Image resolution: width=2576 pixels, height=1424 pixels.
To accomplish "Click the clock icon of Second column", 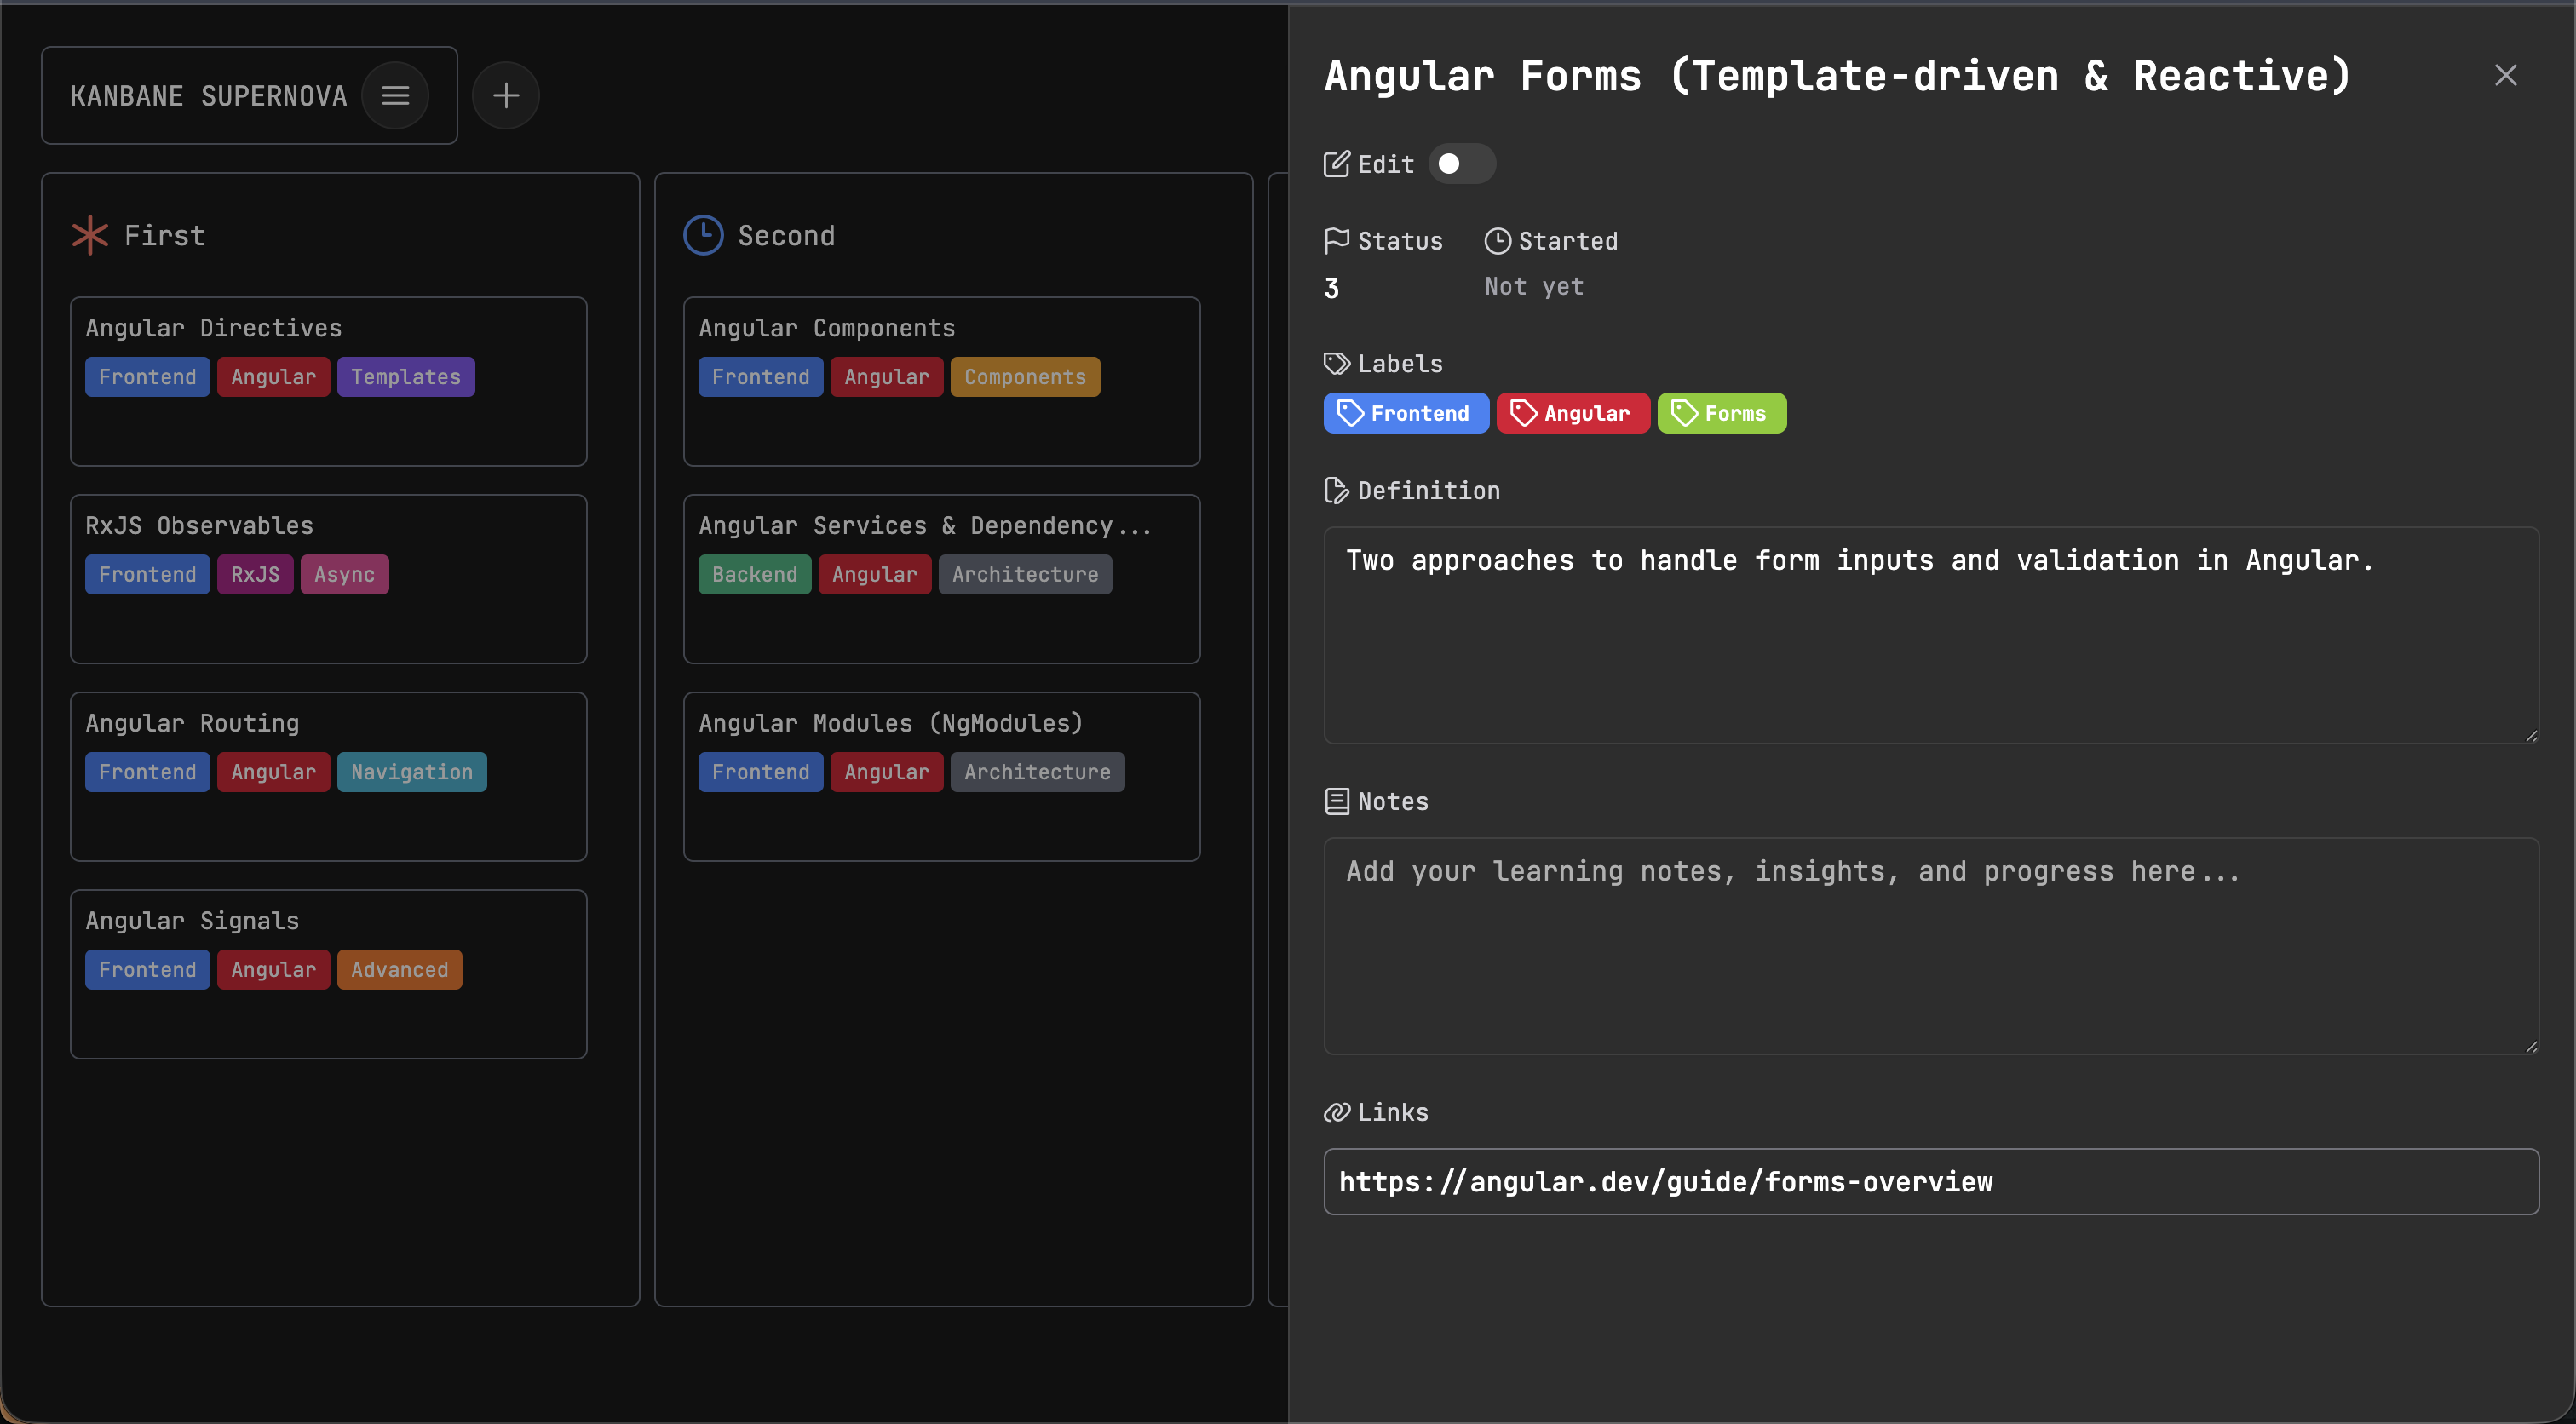I will click(x=703, y=236).
